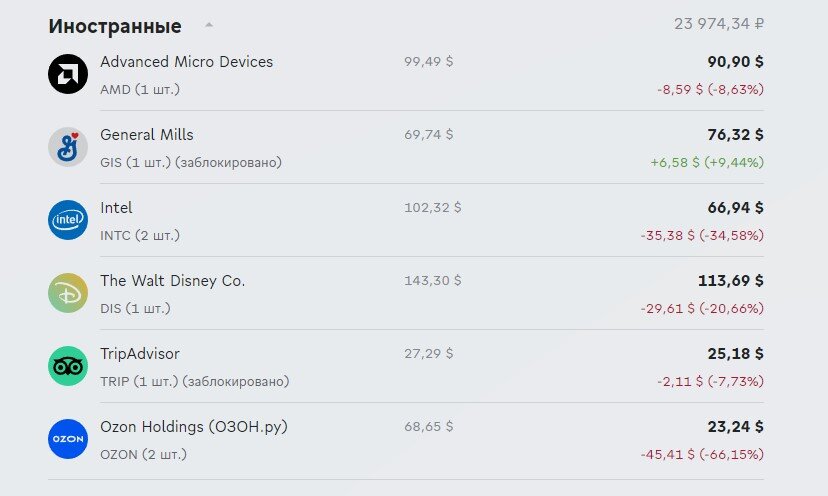Click the Иностранные section heading

pos(115,26)
